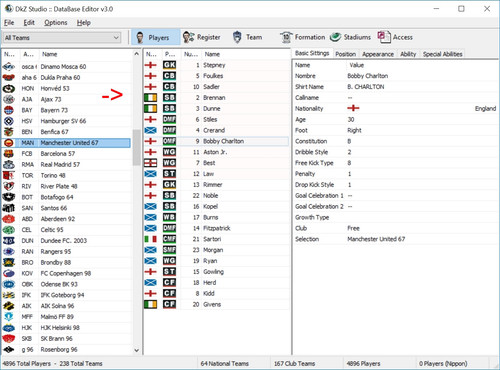
Task: Click team list scrollbar down arrow
Action: click(x=136, y=350)
